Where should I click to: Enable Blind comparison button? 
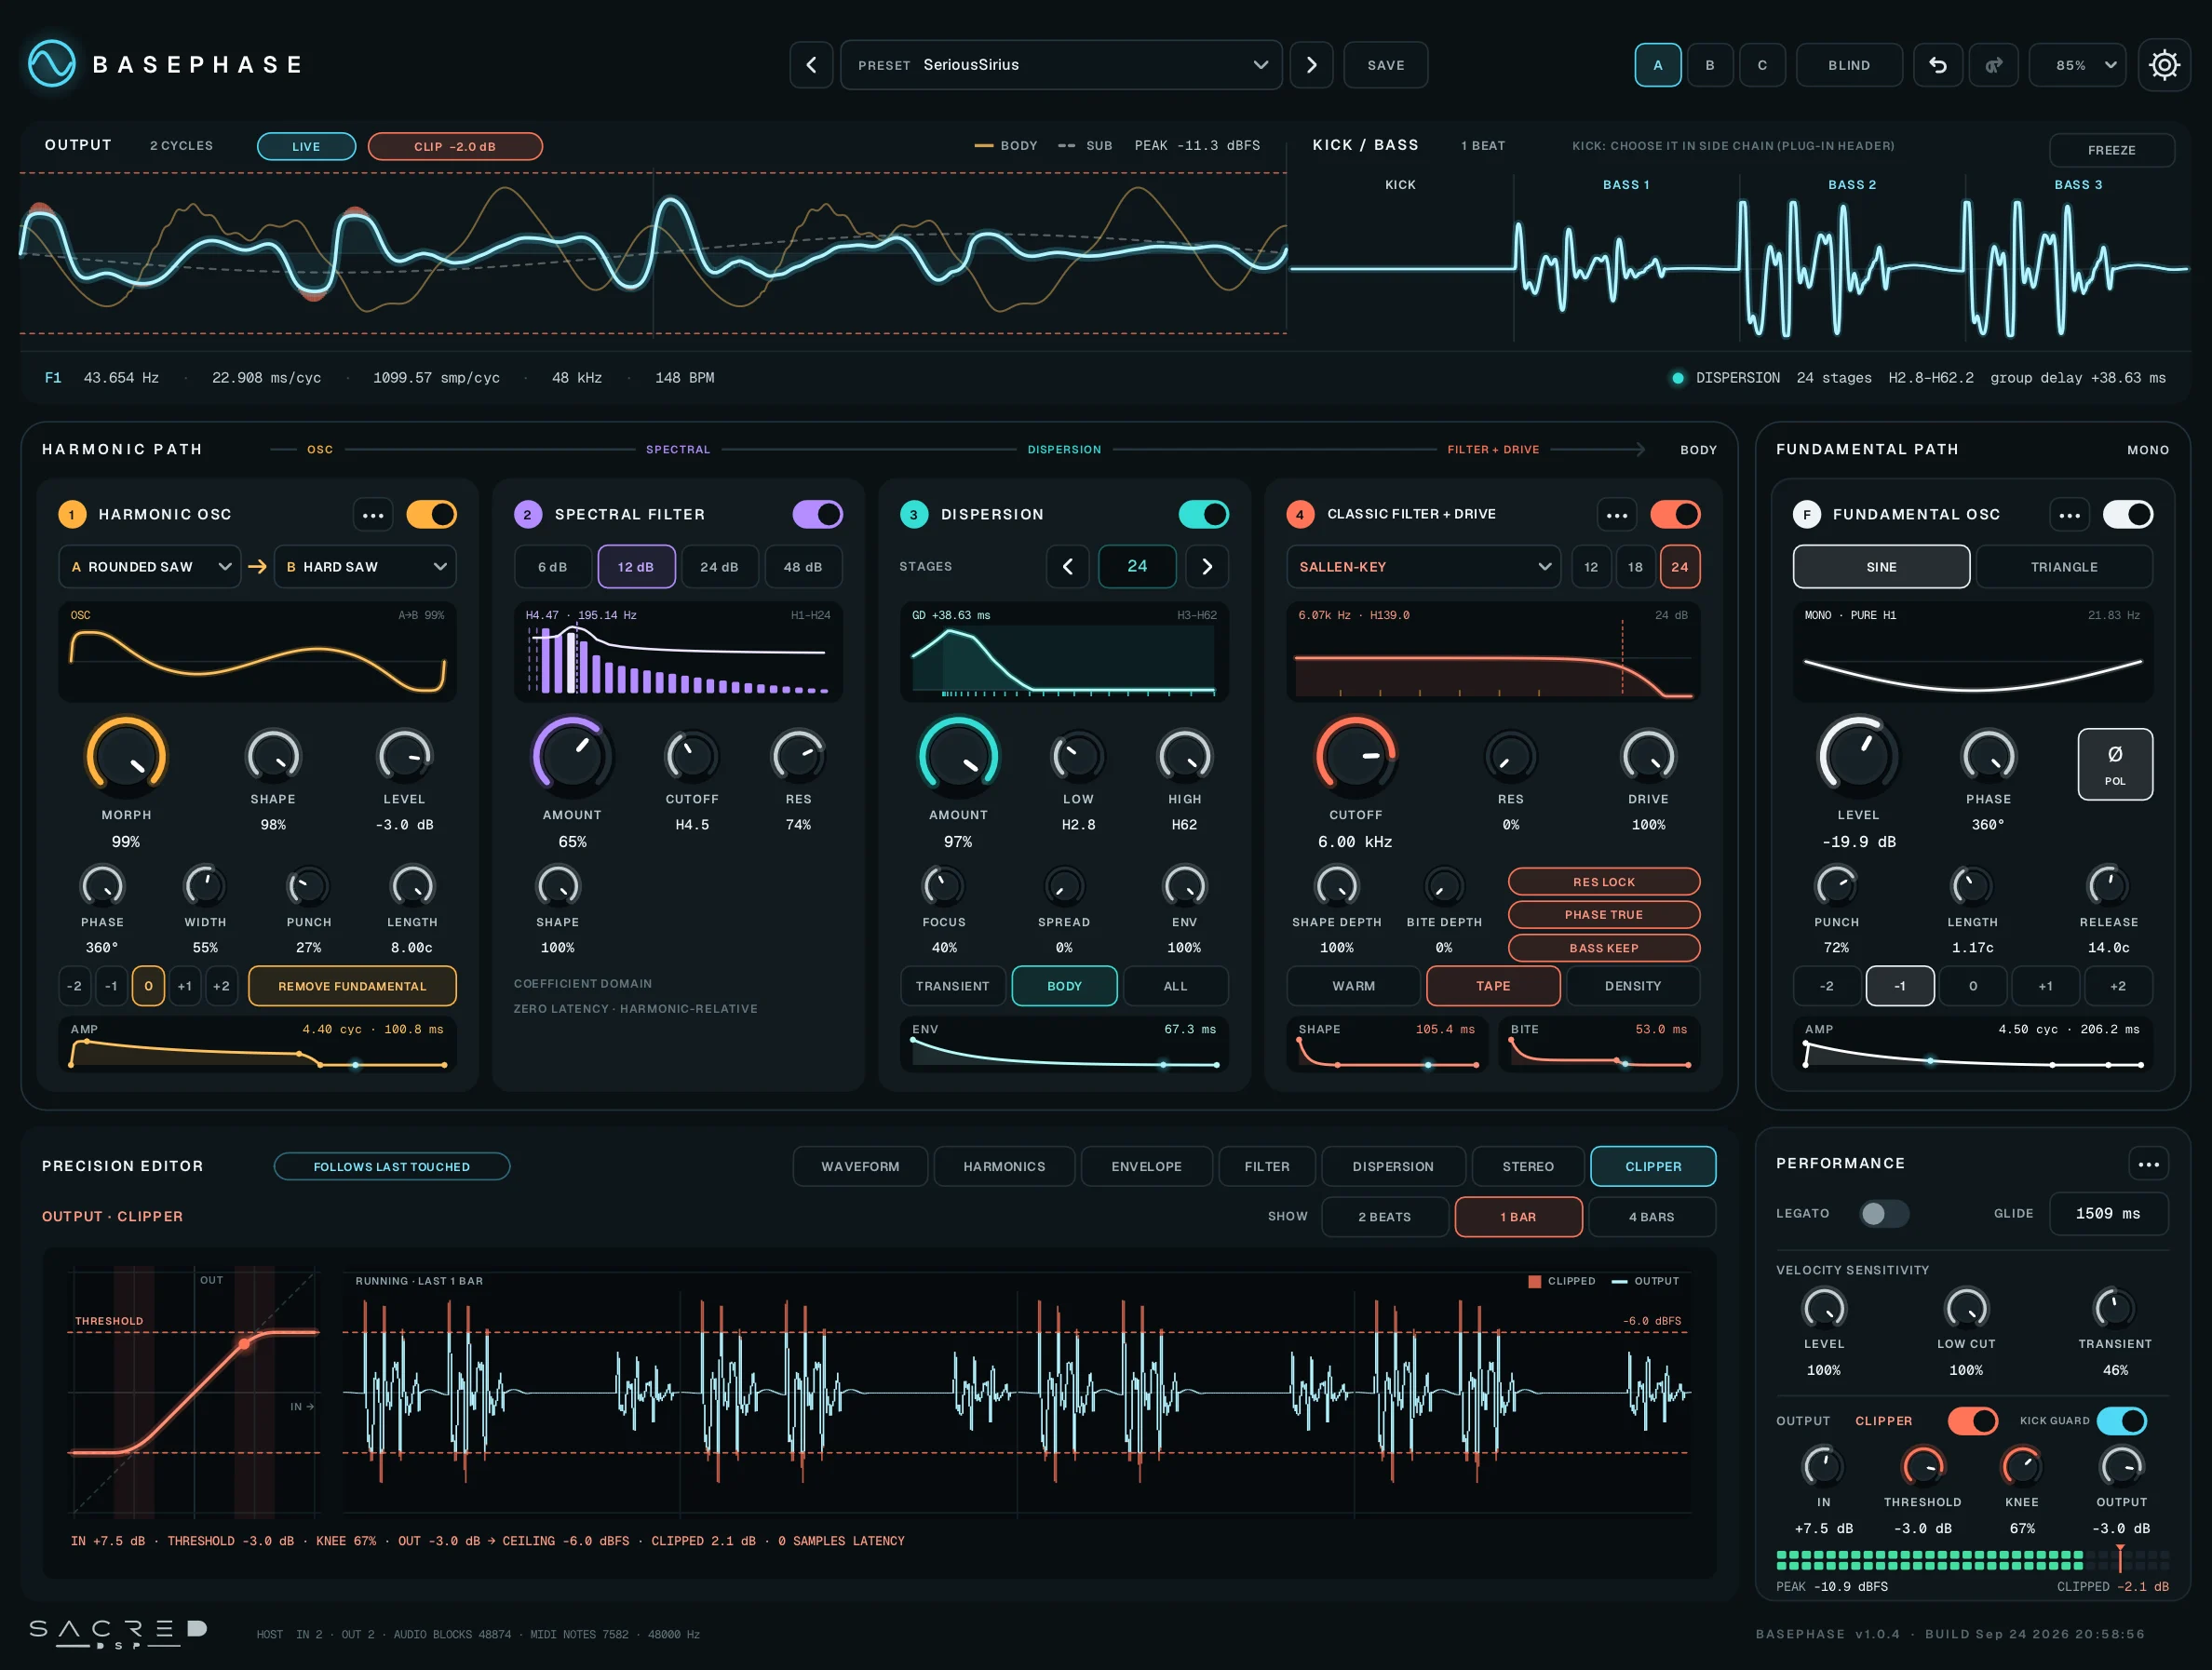[1849, 65]
